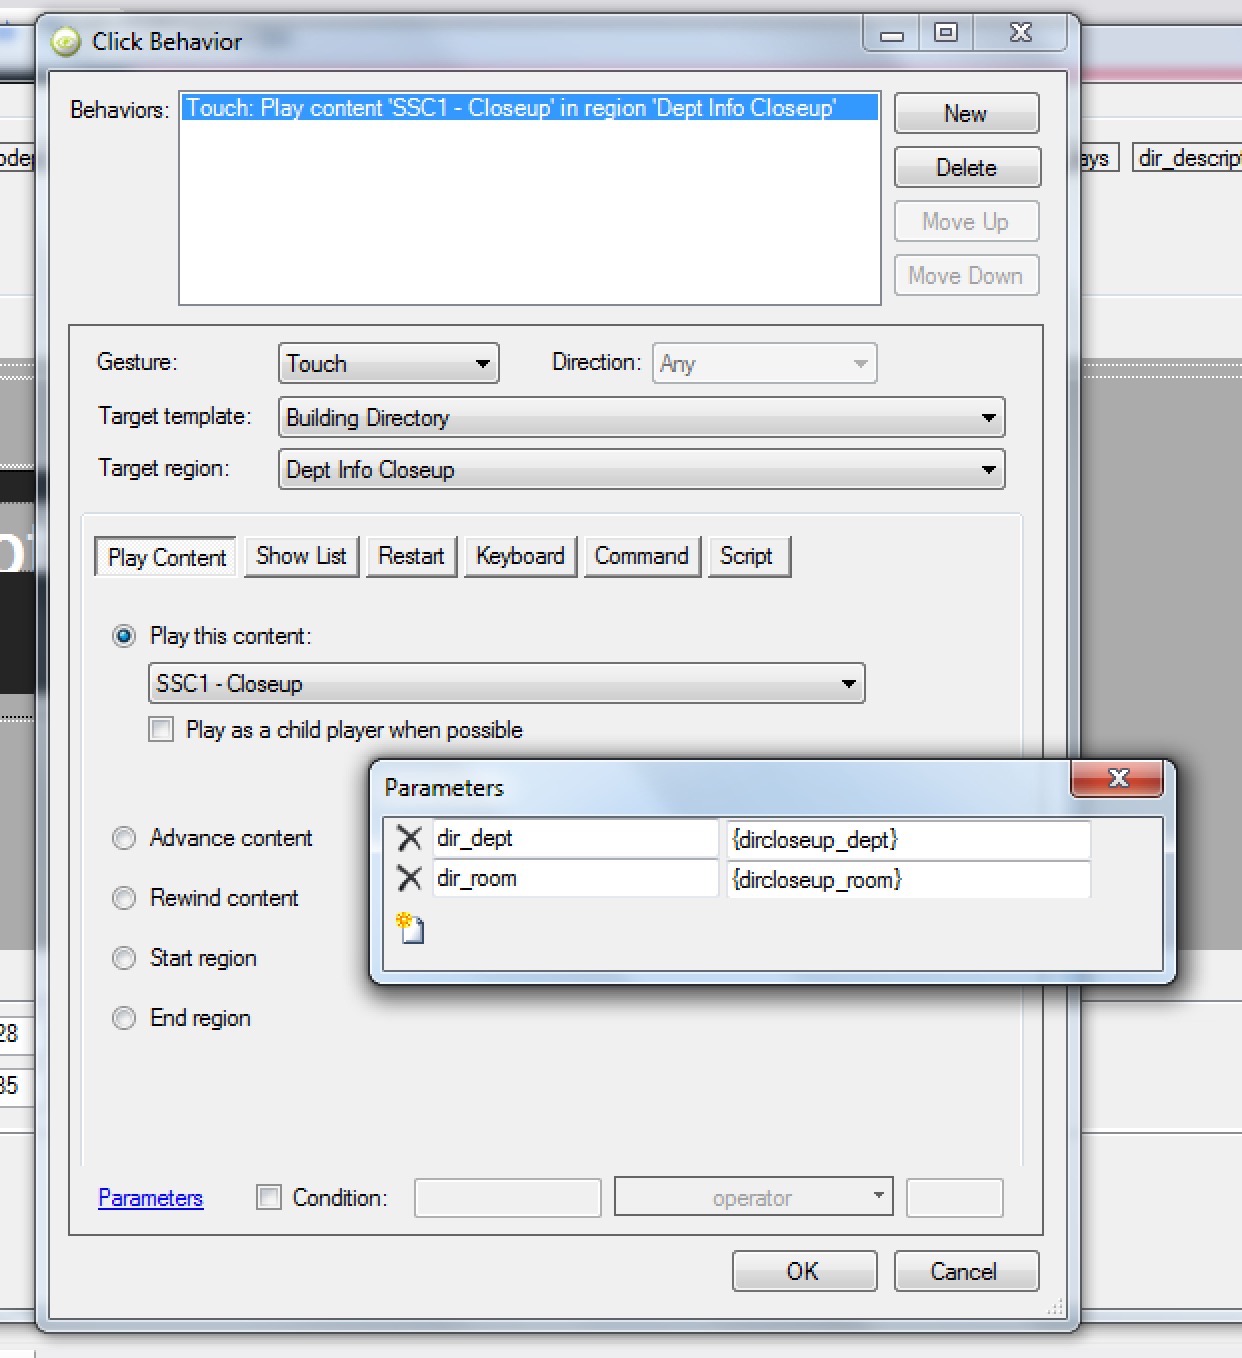The image size is (1242, 1358).
Task: Click the Click Behavior title bar icon
Action: click(66, 42)
